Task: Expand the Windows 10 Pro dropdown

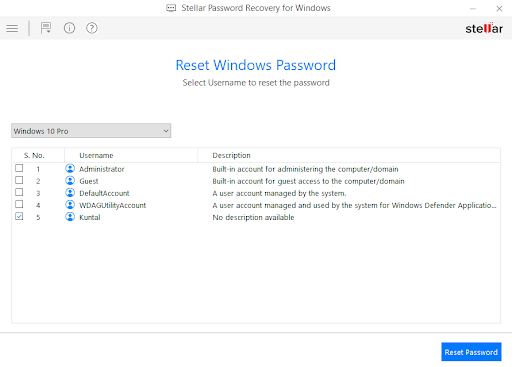Action: pos(91,131)
